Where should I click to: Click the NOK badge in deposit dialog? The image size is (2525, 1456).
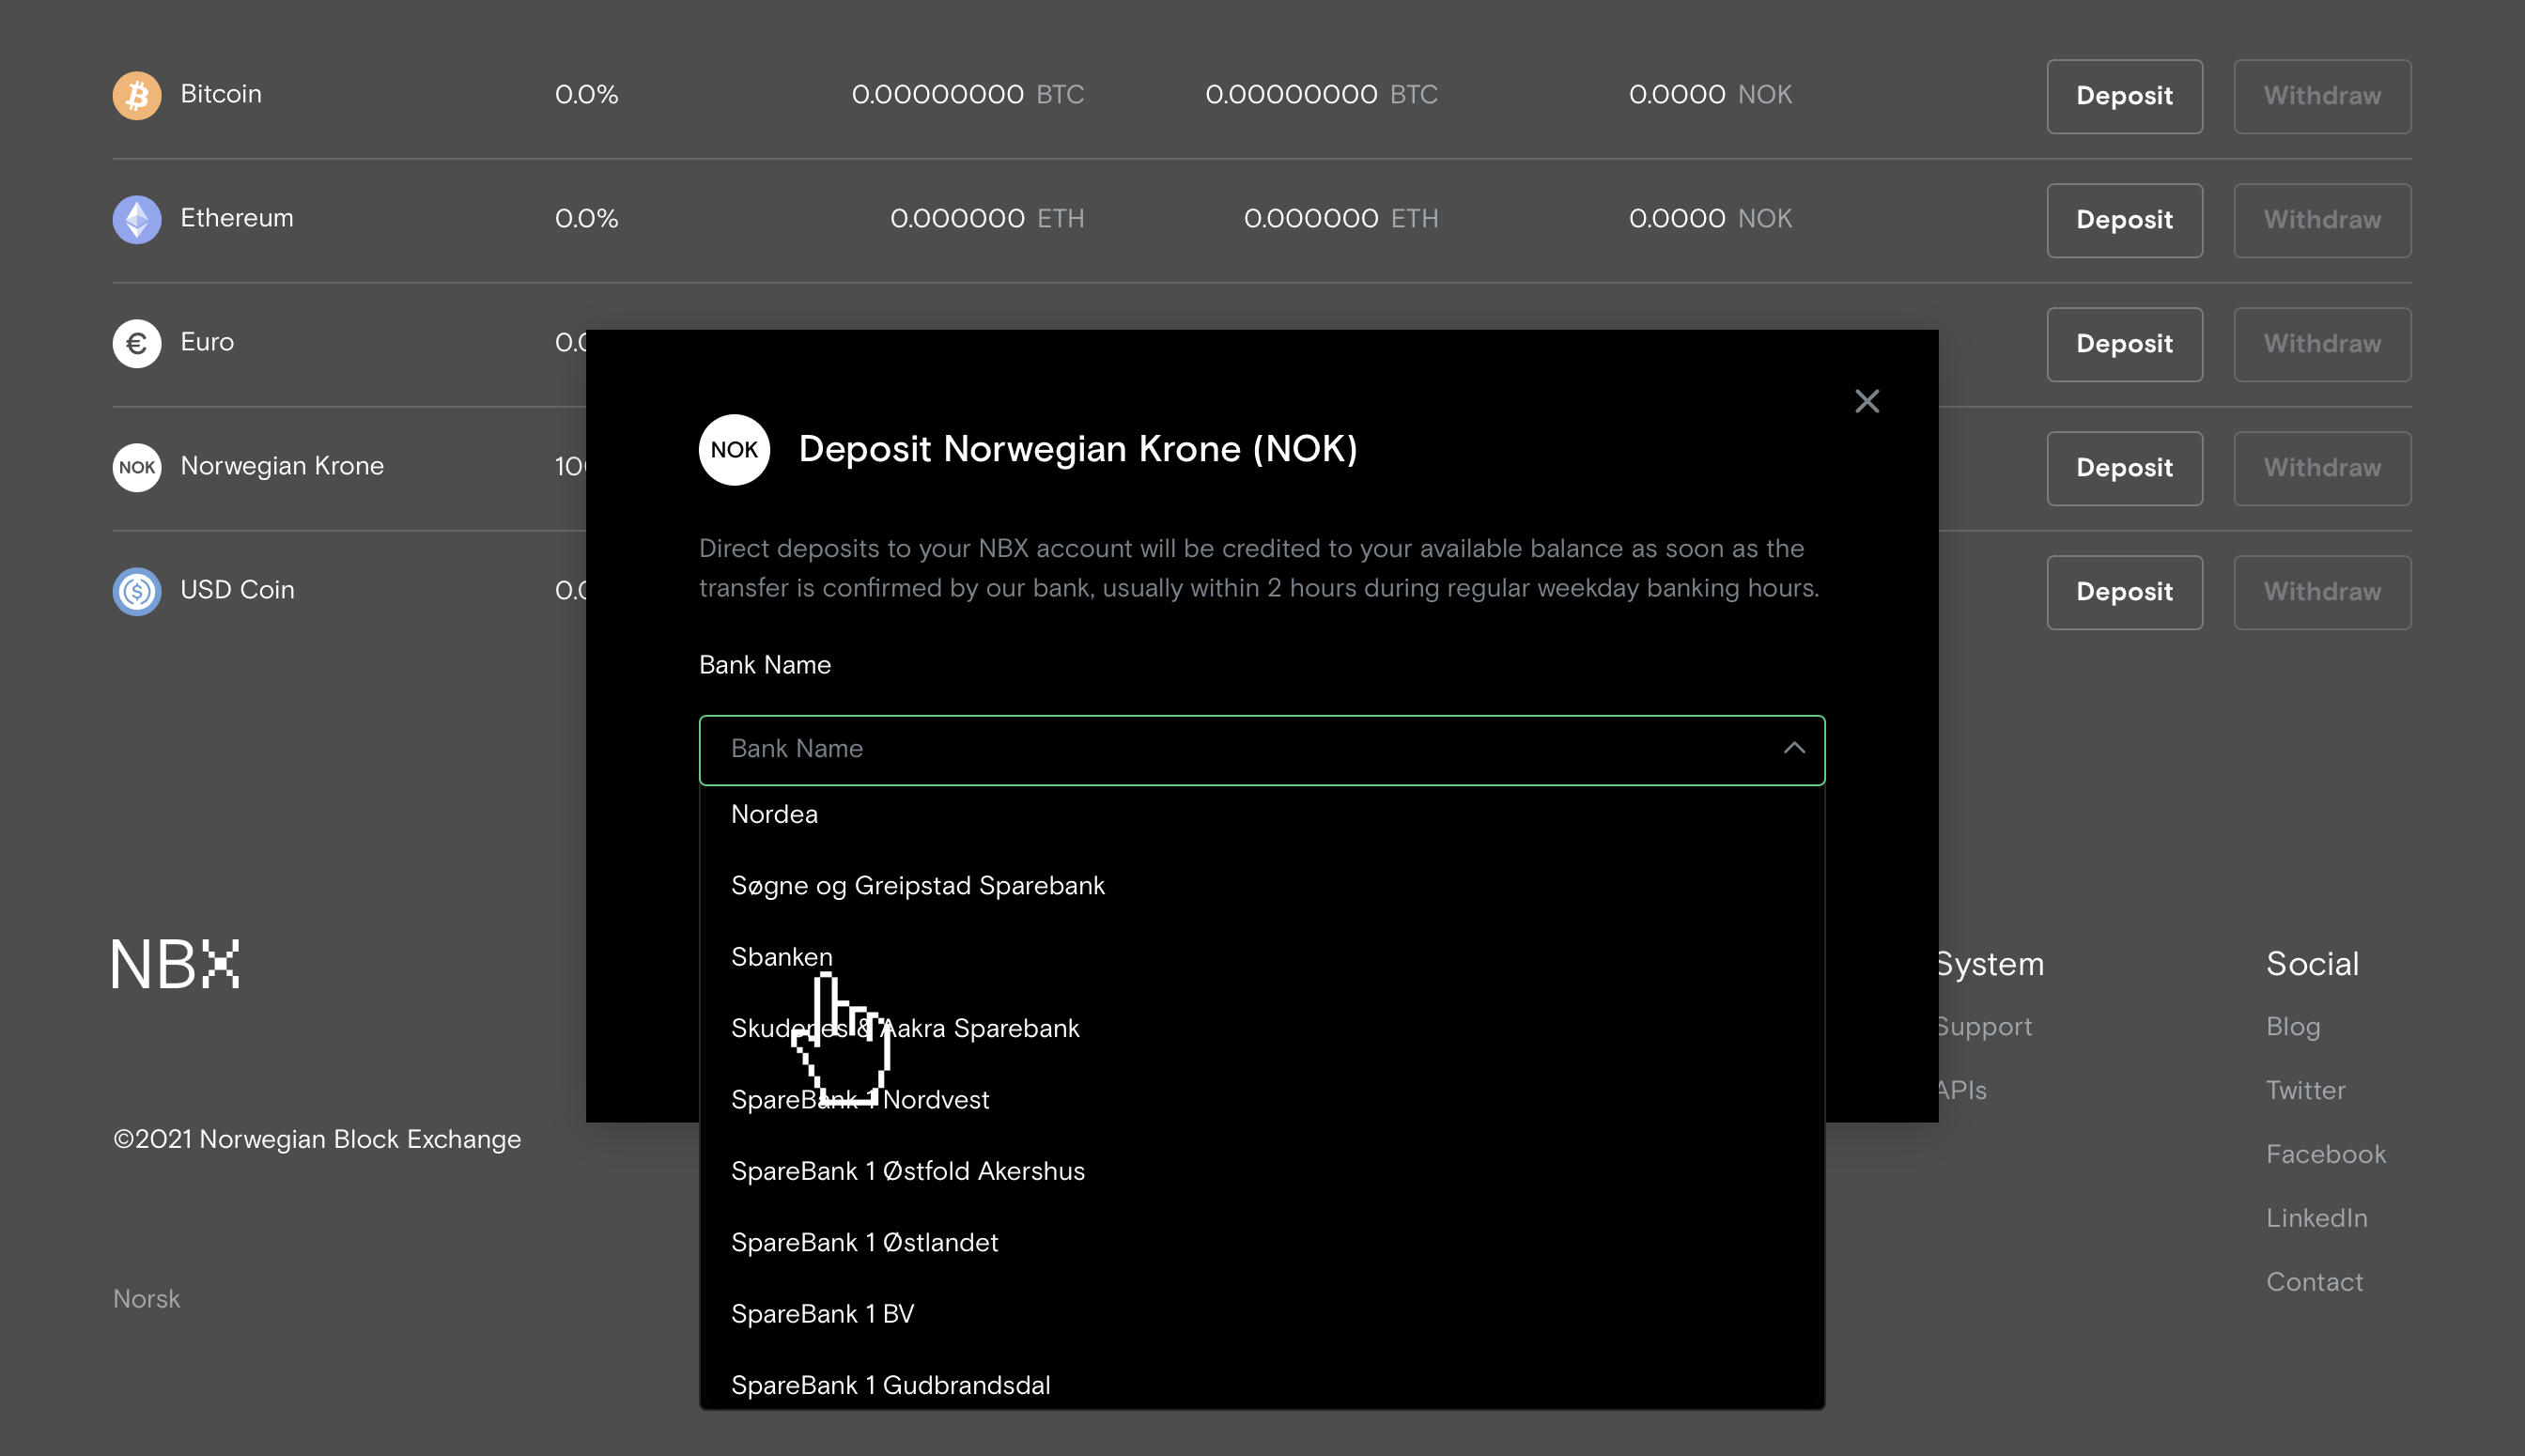point(734,450)
